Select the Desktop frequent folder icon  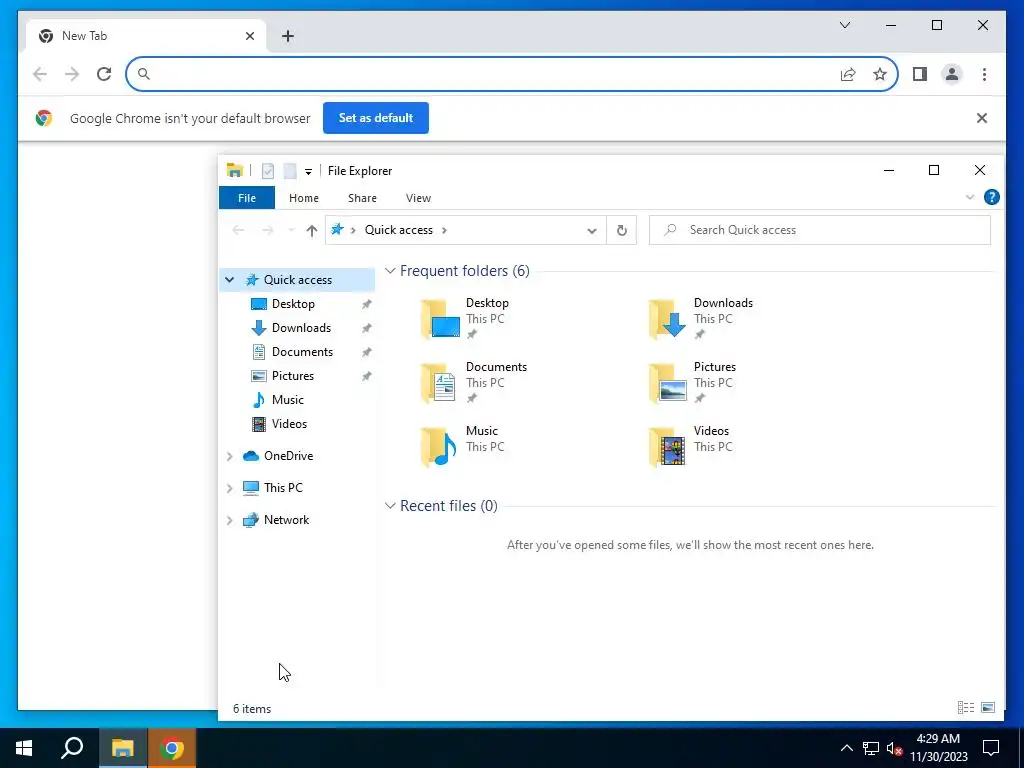coord(441,319)
